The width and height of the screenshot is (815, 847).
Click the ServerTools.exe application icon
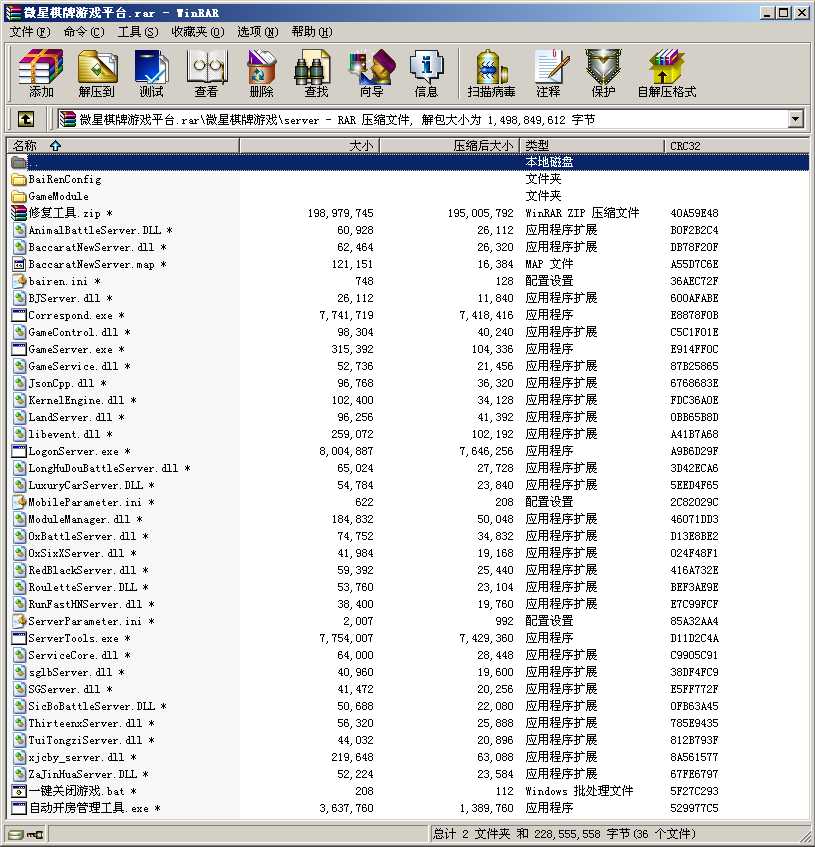tap(19, 638)
